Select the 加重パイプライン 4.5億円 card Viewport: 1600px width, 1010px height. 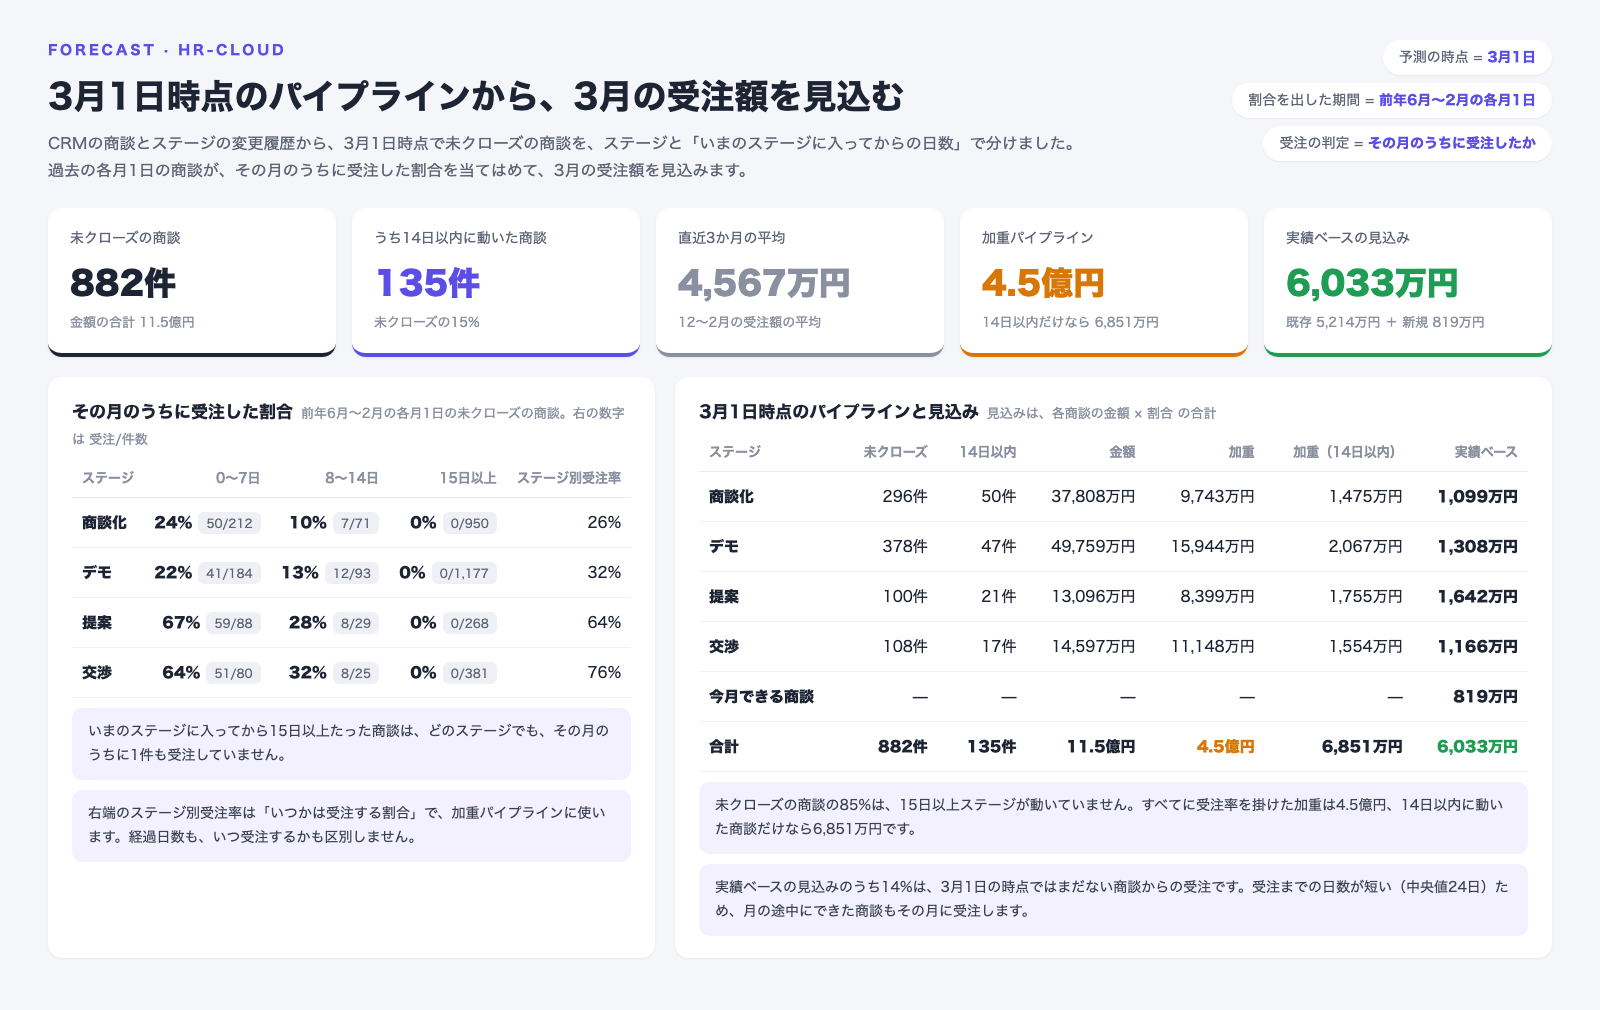(x=1104, y=282)
